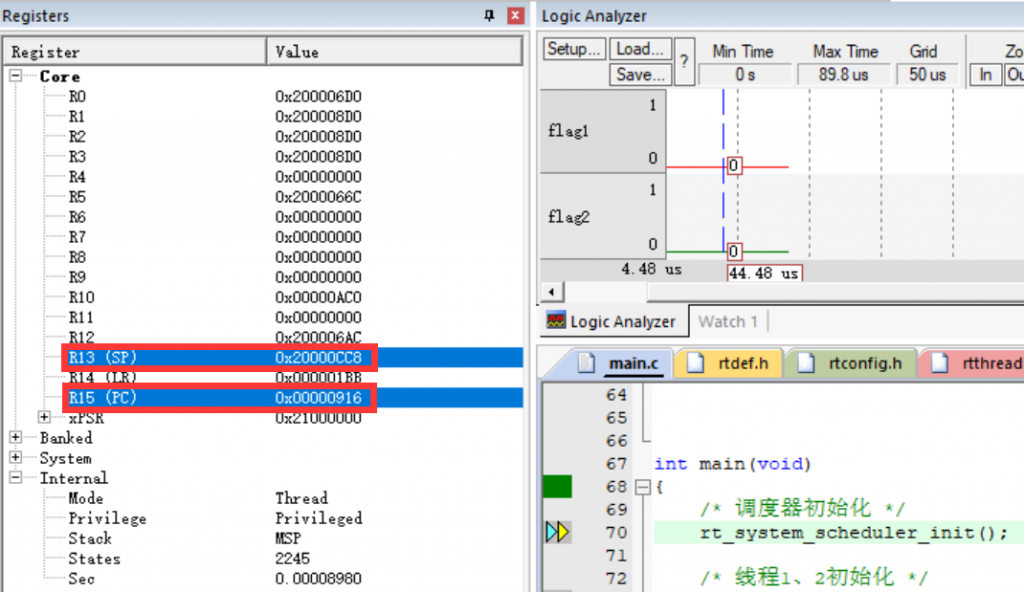The height and width of the screenshot is (592, 1024).
Task: Select the R11 register row
Action: tap(264, 318)
